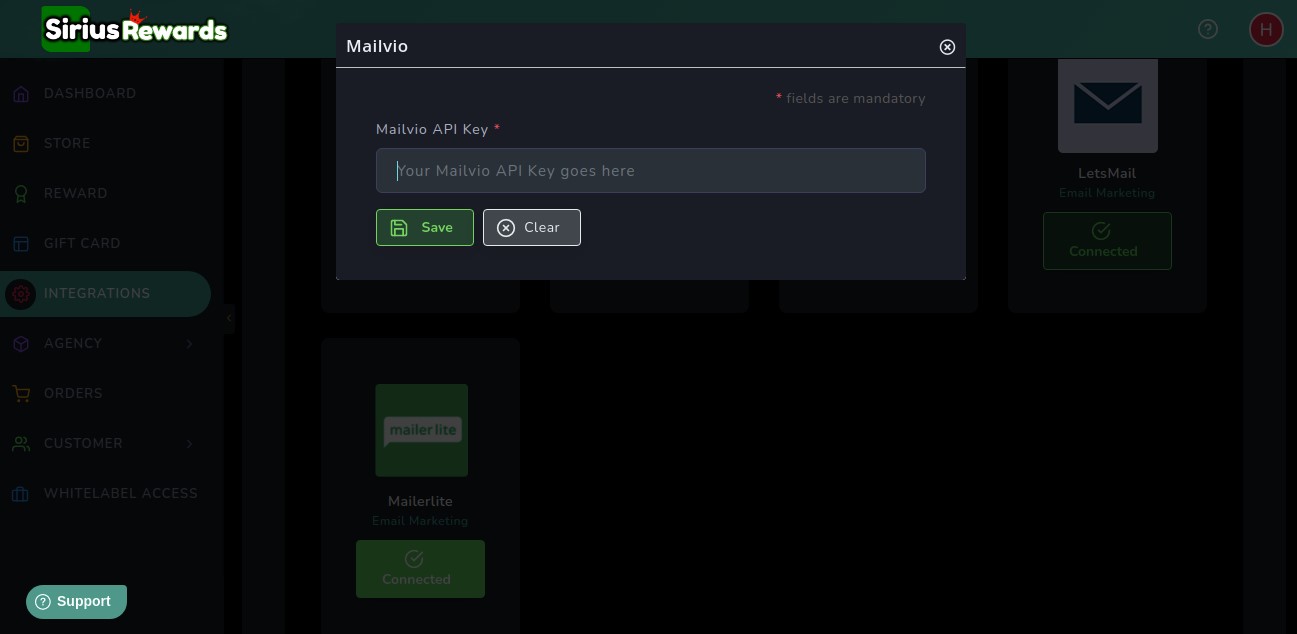
Task: Click the Store bag icon
Action: click(21, 144)
